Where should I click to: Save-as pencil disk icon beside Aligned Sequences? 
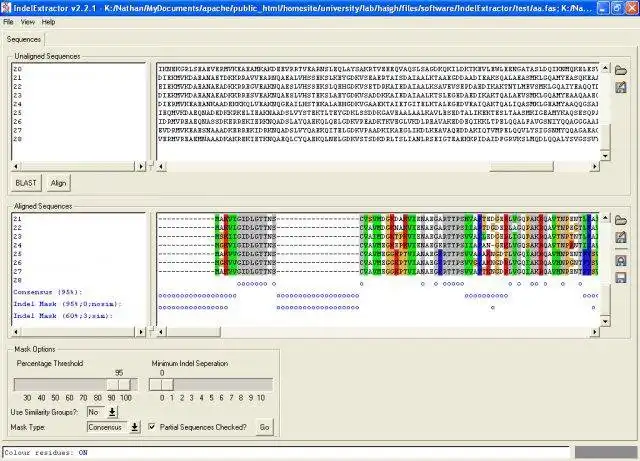tap(620, 237)
